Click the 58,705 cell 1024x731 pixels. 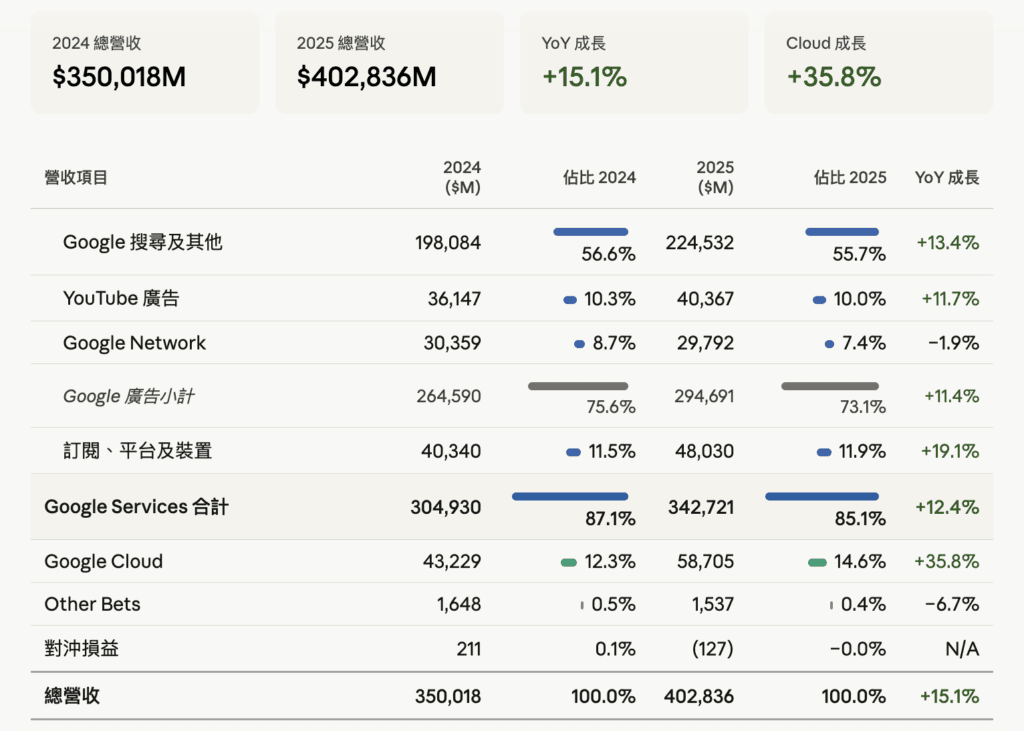click(x=705, y=562)
